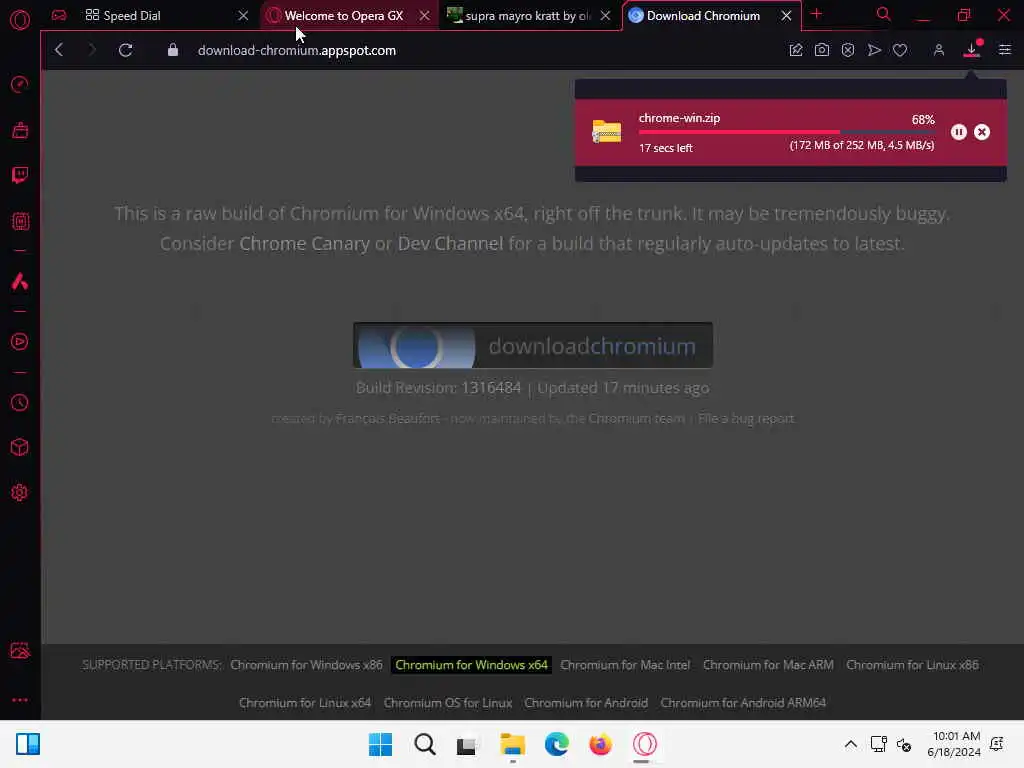The width and height of the screenshot is (1024, 768).
Task: Open the chrome-win.zip file icon
Action: click(606, 131)
